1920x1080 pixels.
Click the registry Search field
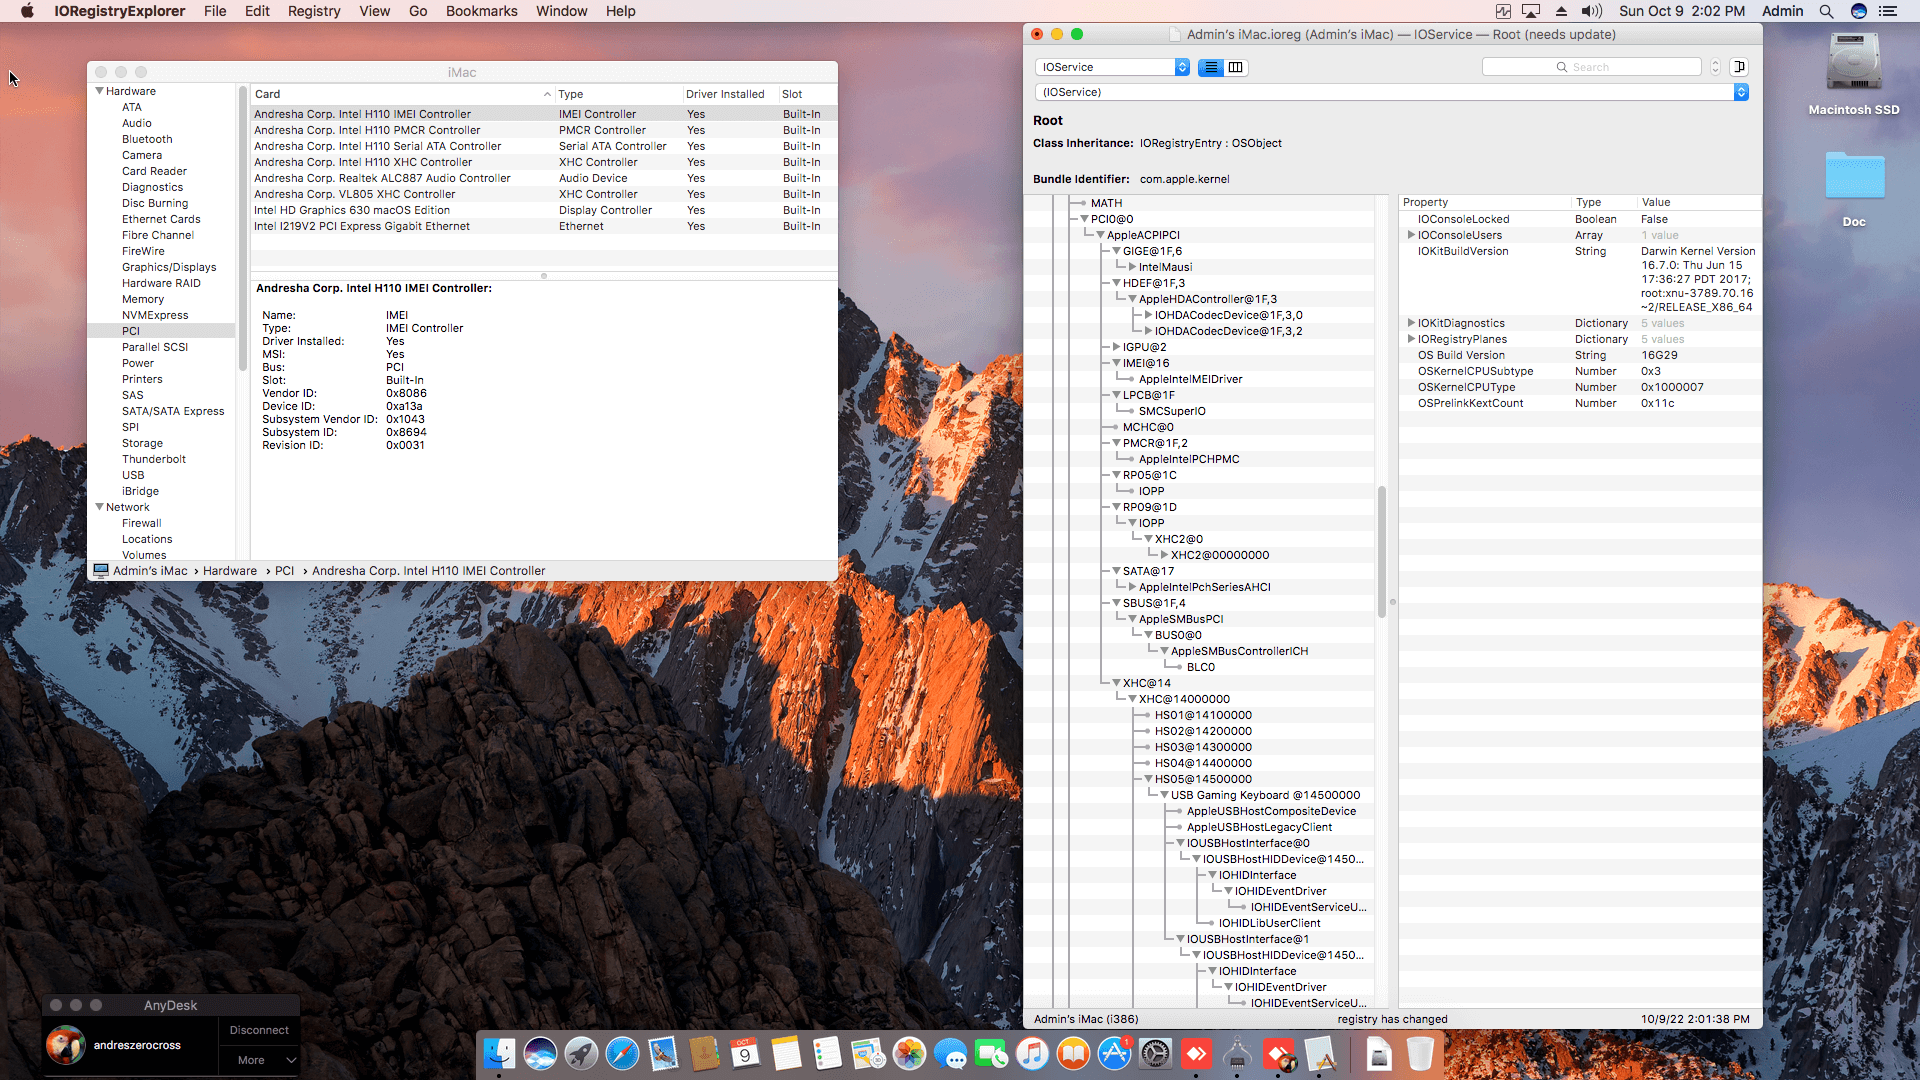tap(1591, 67)
